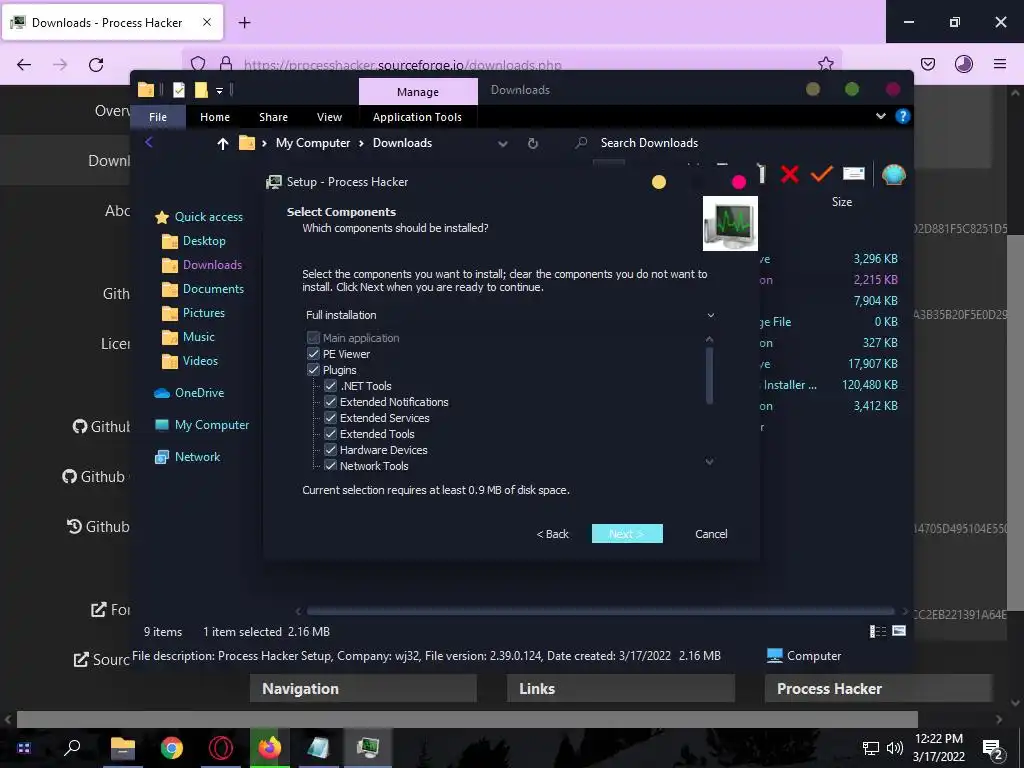This screenshot has width=1024, height=768.
Task: Click the Back button in setup
Action: pyautogui.click(x=552, y=534)
